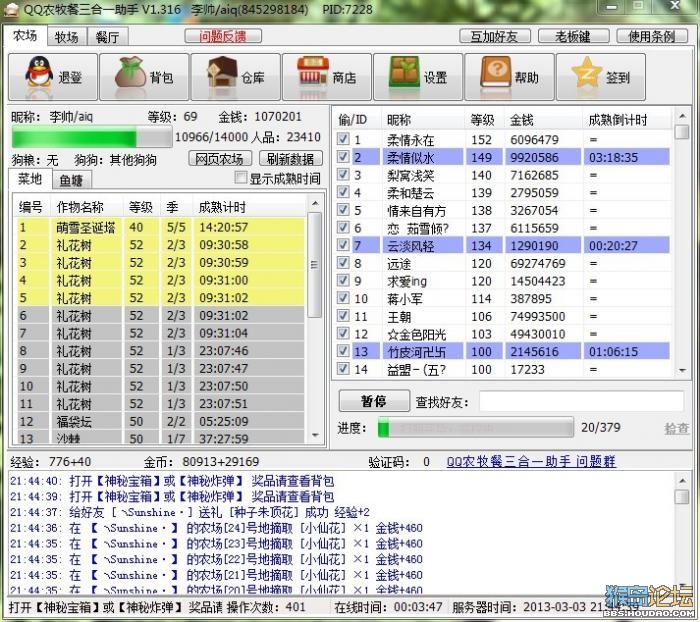Select log entry at 21:44:40

tap(172, 481)
